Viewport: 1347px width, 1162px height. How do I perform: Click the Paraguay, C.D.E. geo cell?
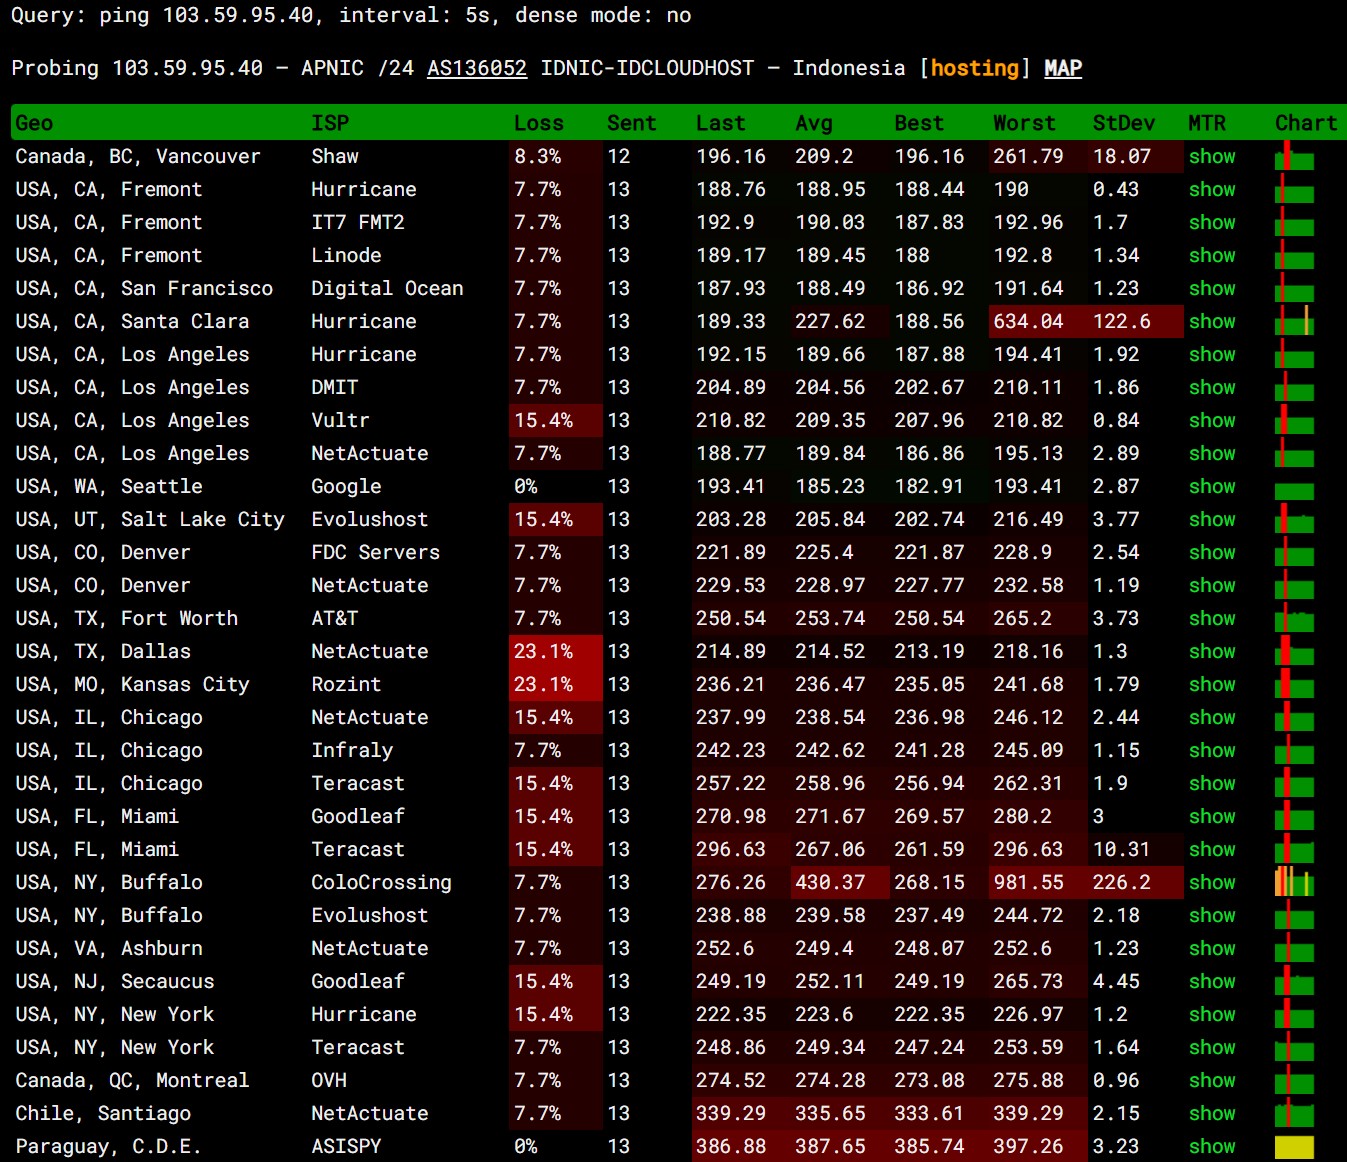[108, 1146]
